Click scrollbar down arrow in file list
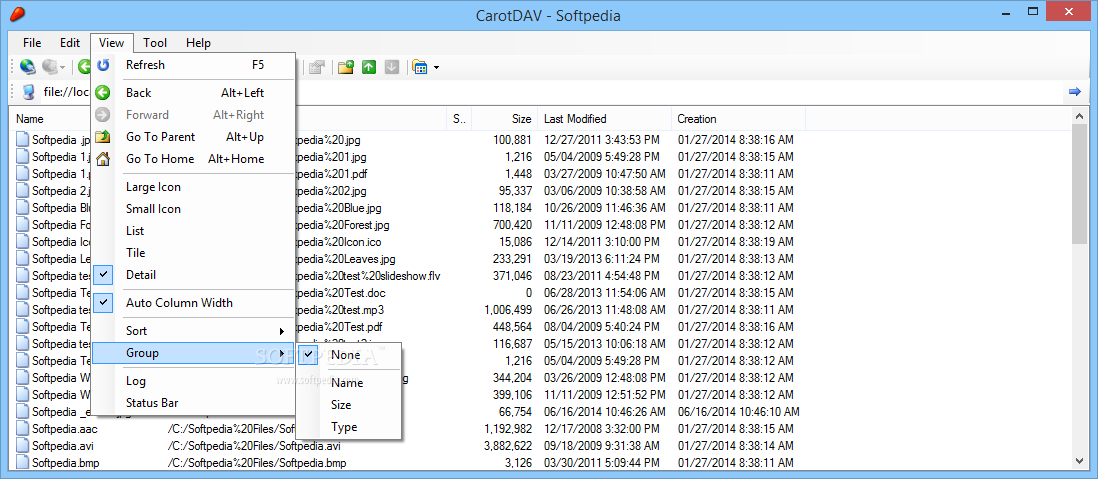The image size is (1098, 479). [1079, 460]
